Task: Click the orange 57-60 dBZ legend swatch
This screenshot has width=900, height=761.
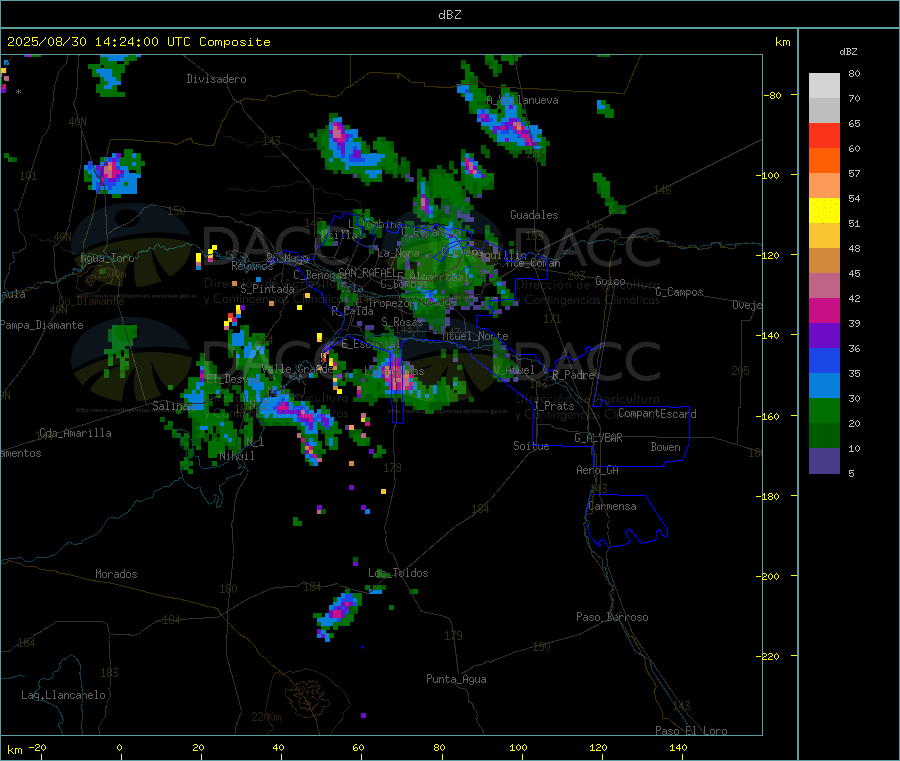Action: click(824, 161)
